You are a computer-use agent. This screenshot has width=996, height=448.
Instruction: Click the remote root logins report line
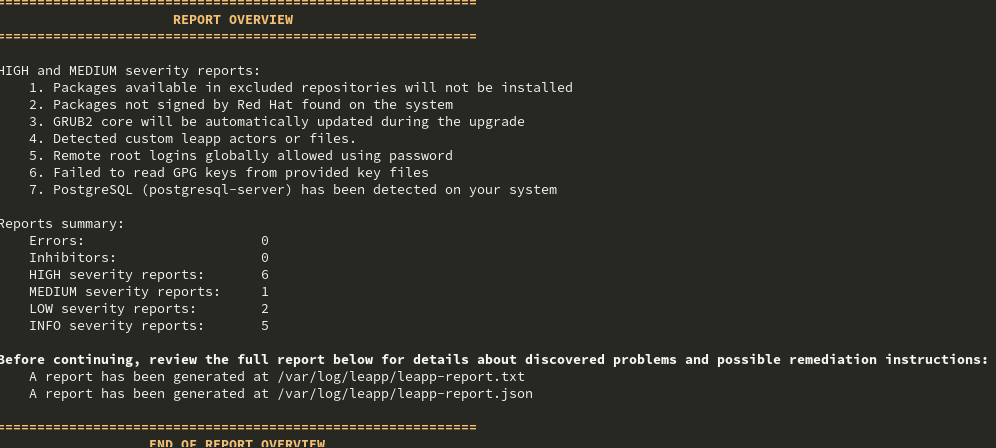point(241,156)
